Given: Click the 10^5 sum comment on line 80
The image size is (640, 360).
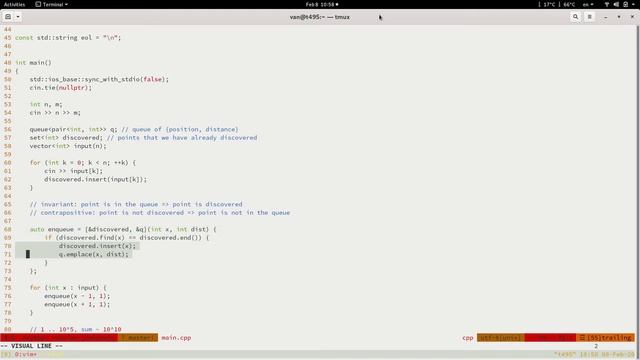Looking at the screenshot, I should pos(76,329).
